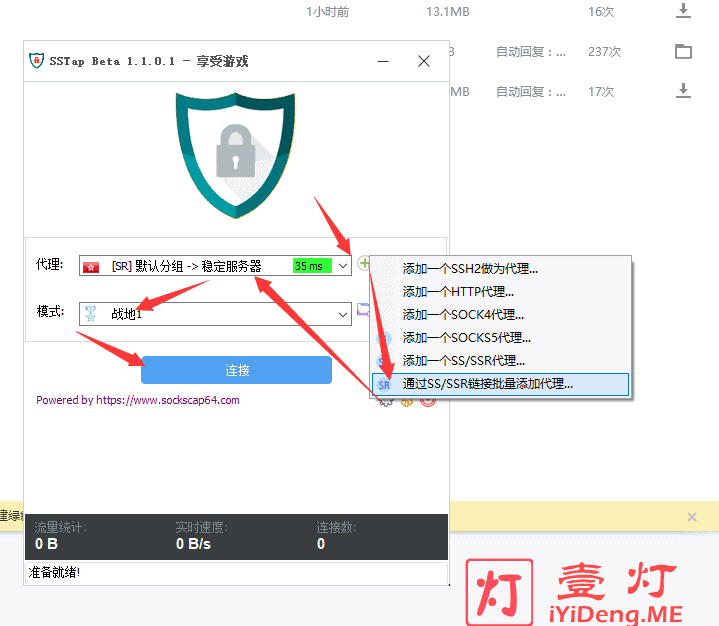Click the 13.1MB file size

click(448, 11)
